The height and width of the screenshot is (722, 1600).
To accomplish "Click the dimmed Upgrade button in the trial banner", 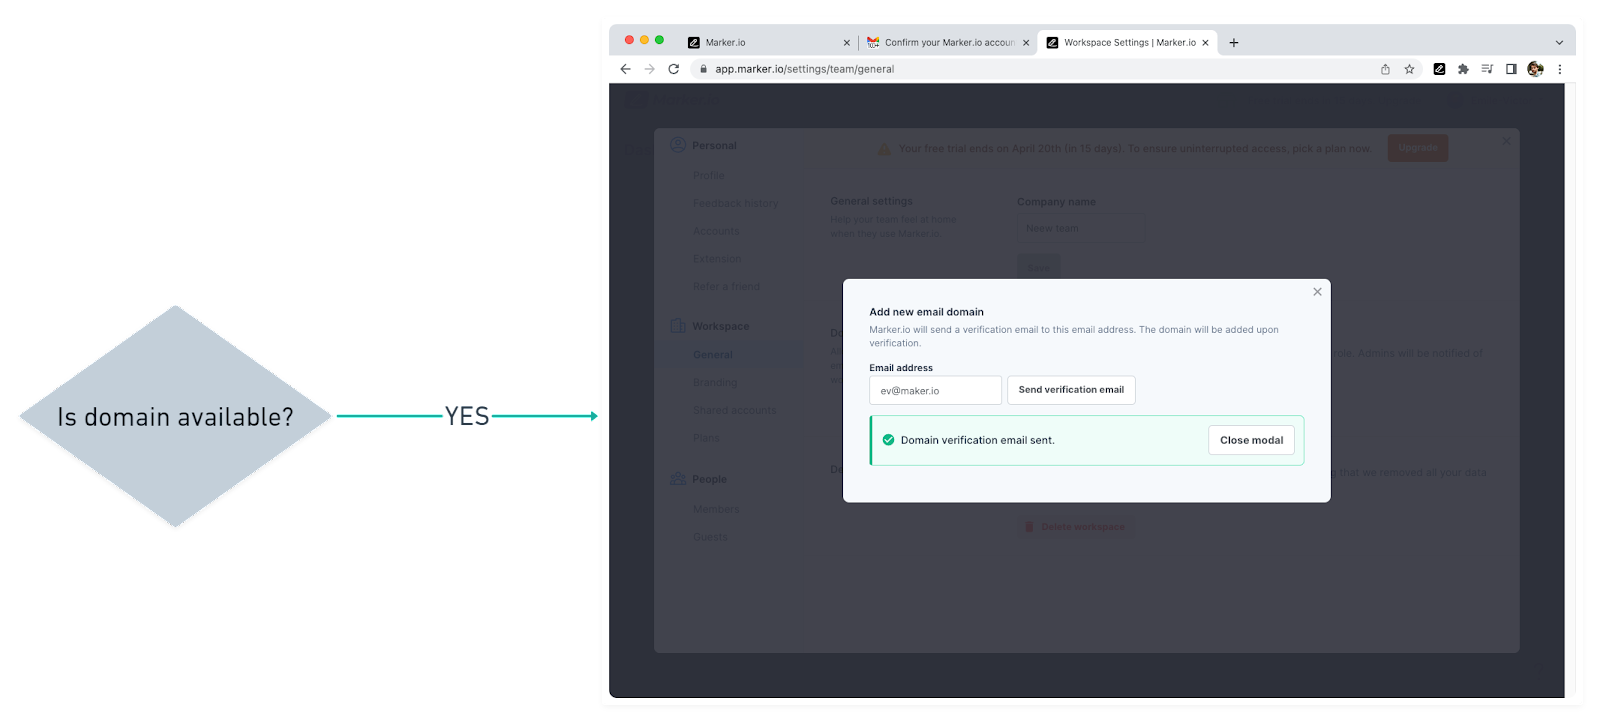I will click(x=1417, y=148).
